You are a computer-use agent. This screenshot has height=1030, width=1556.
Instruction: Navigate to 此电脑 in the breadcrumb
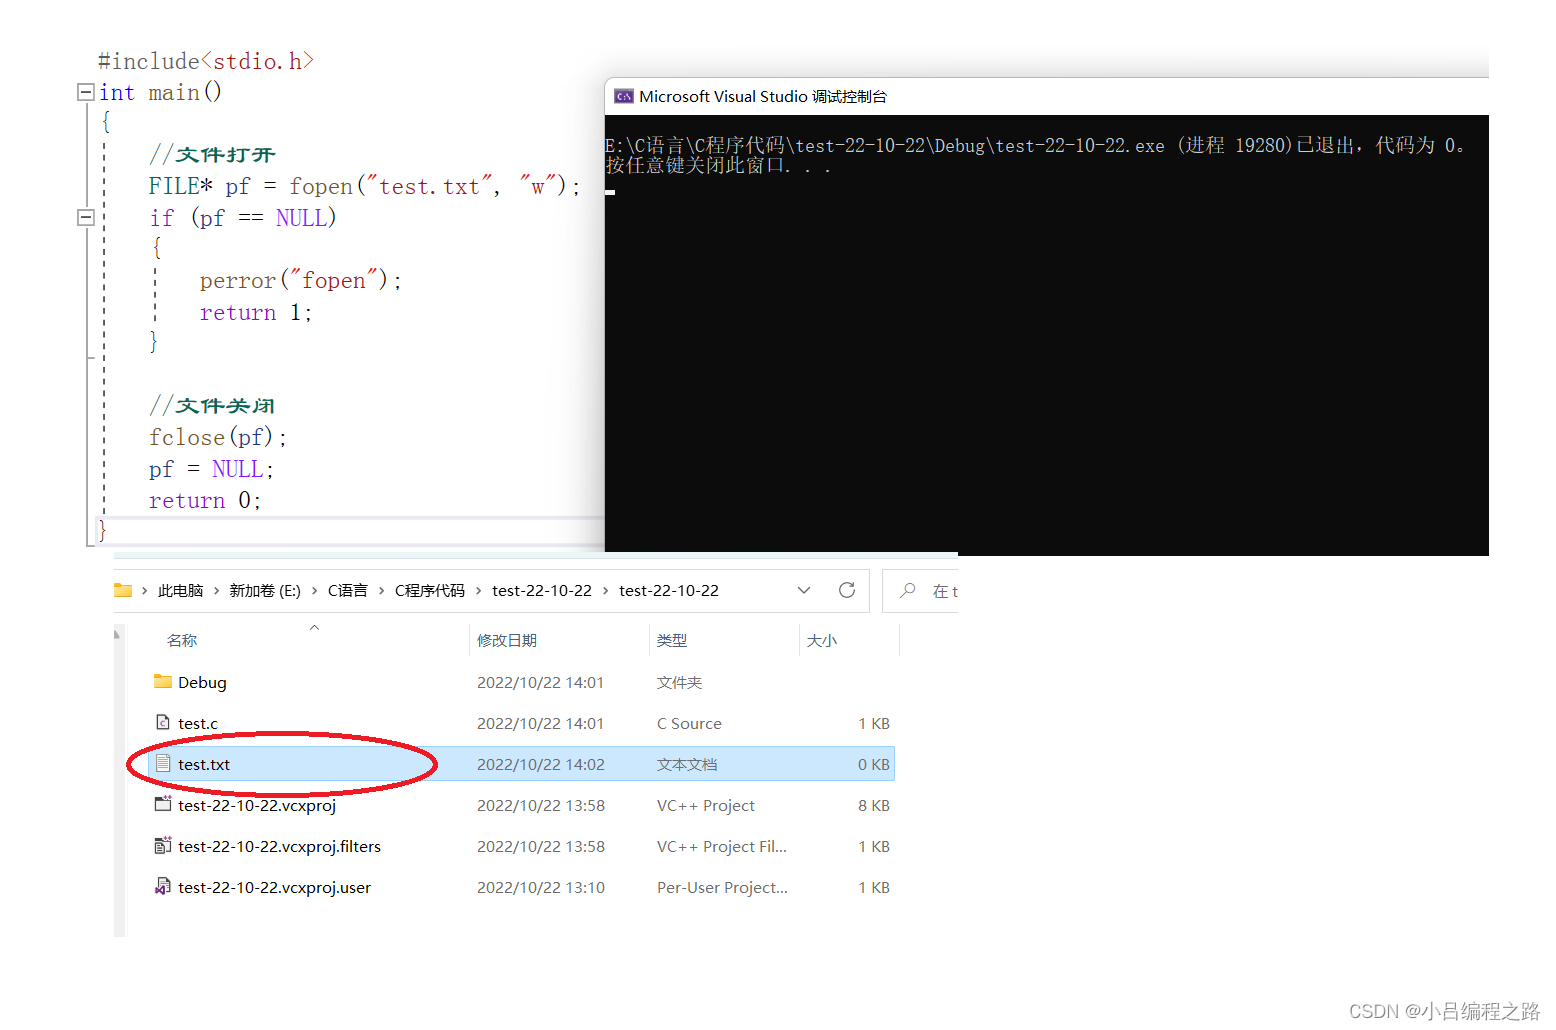[180, 591]
